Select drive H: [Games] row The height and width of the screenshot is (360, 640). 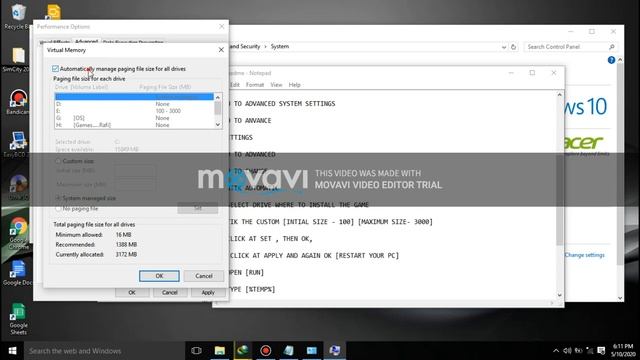click(134, 125)
